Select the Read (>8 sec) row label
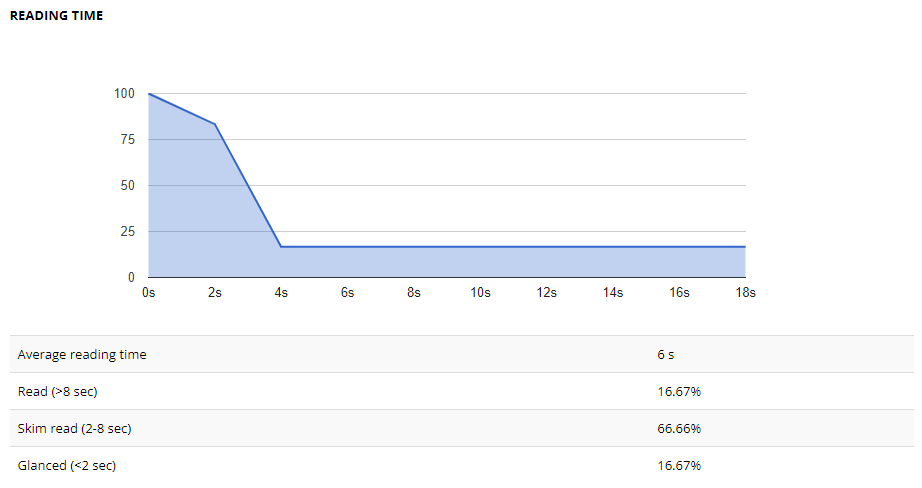This screenshot has height=488, width=922. coord(58,391)
